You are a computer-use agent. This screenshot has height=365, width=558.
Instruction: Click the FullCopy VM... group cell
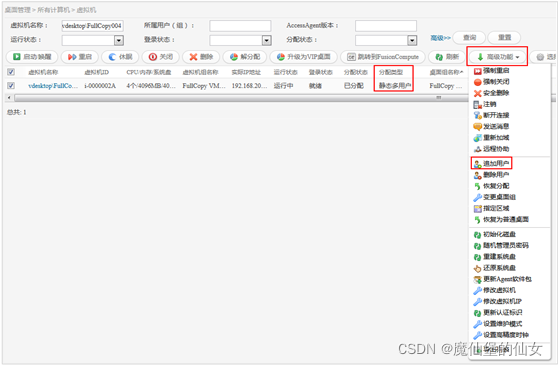[204, 86]
